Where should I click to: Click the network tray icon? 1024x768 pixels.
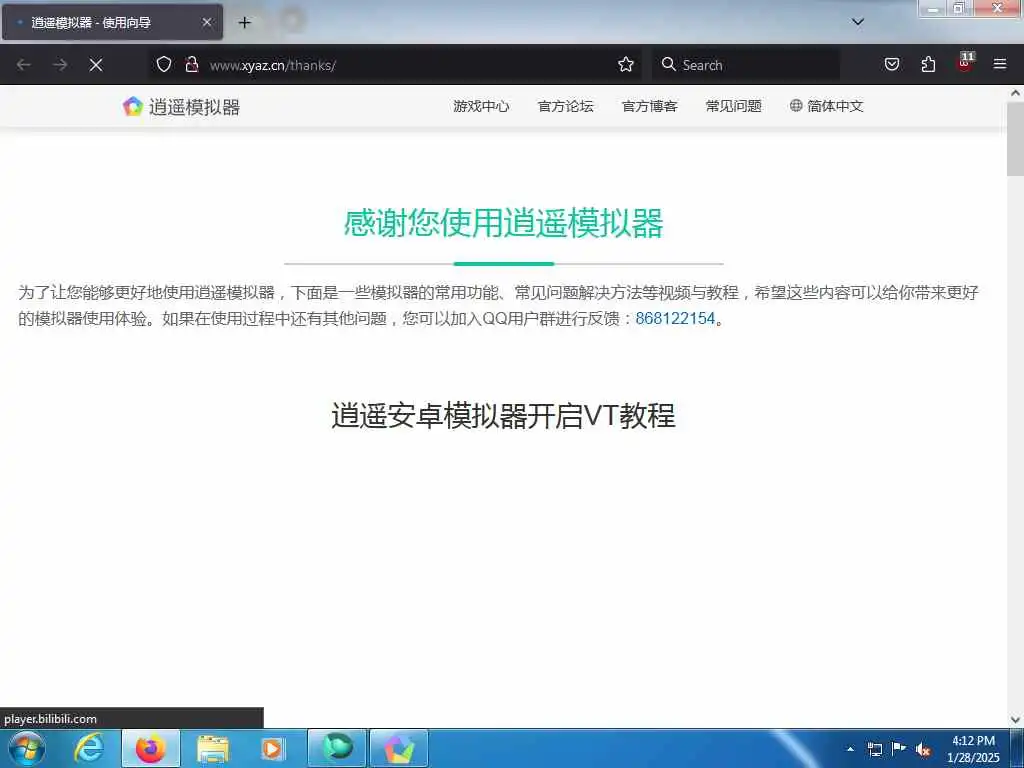[874, 749]
